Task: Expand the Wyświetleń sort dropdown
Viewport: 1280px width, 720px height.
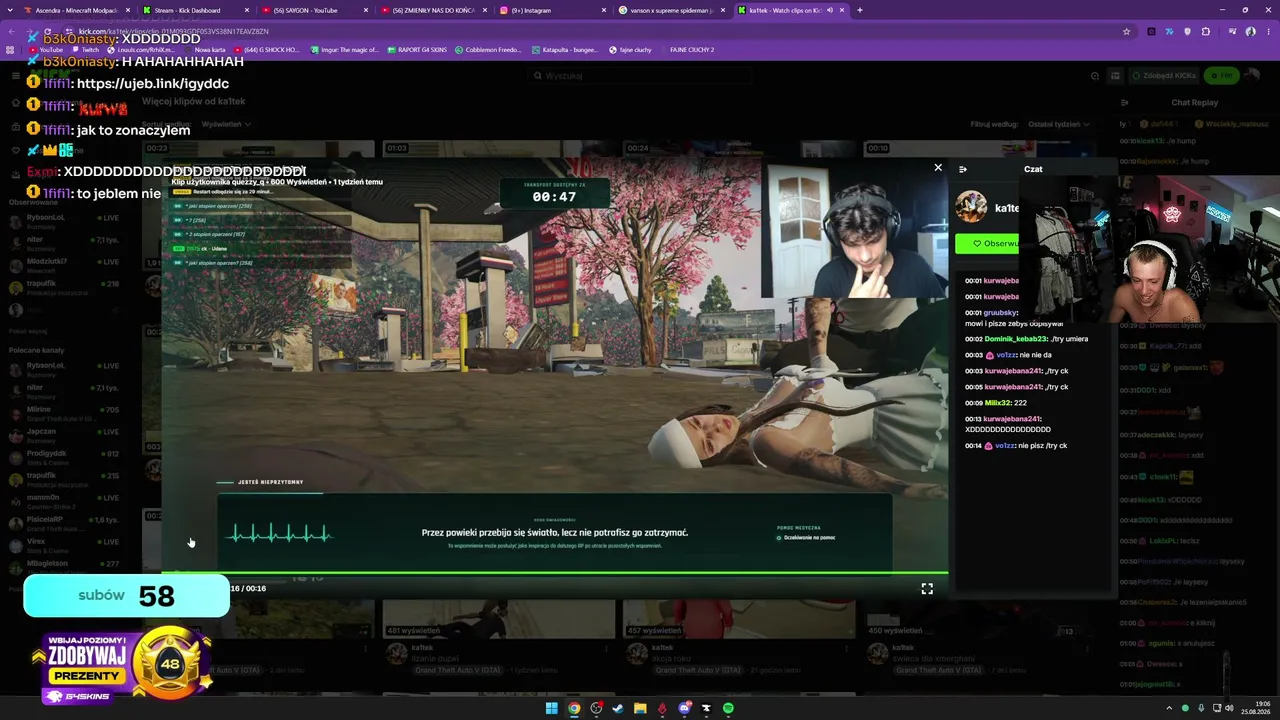Action: tap(225, 124)
